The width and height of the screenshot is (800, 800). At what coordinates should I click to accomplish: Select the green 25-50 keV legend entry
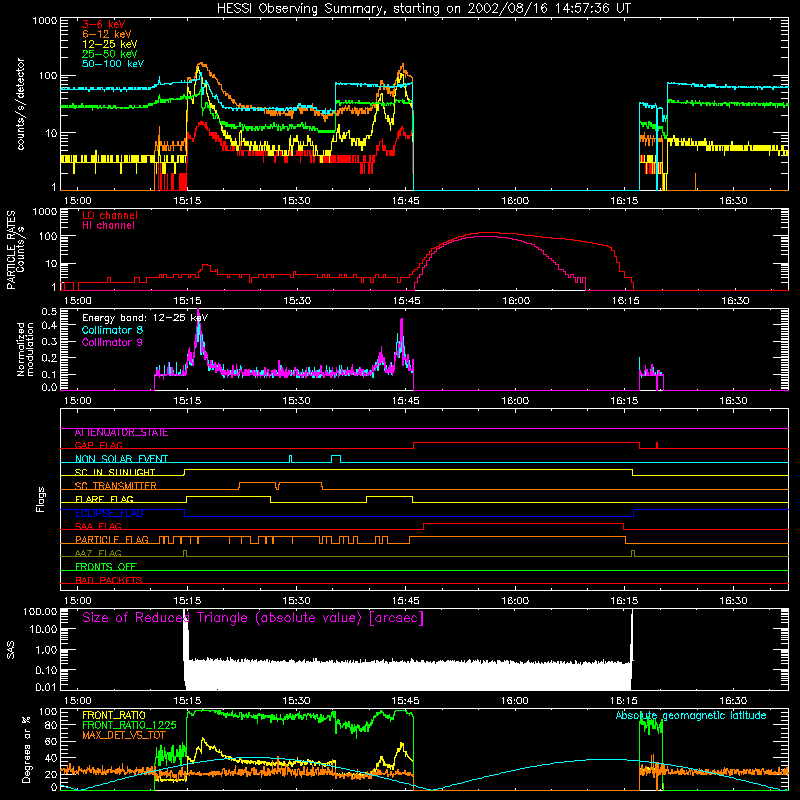coord(110,54)
